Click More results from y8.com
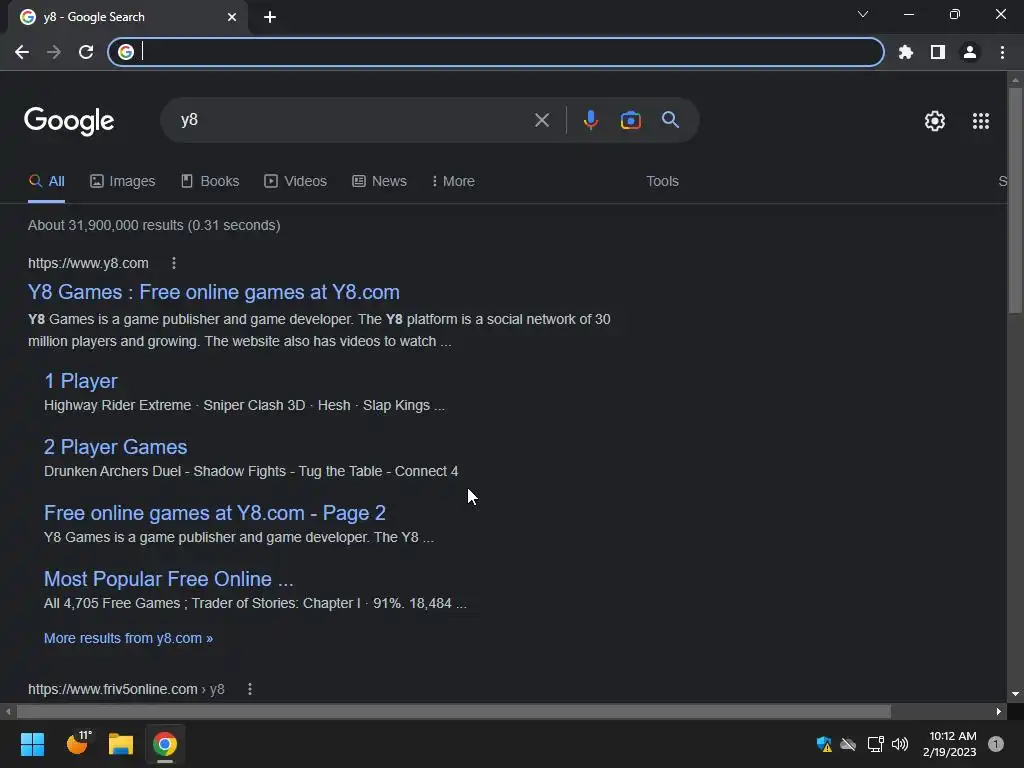The width and height of the screenshot is (1024, 768). 128,638
